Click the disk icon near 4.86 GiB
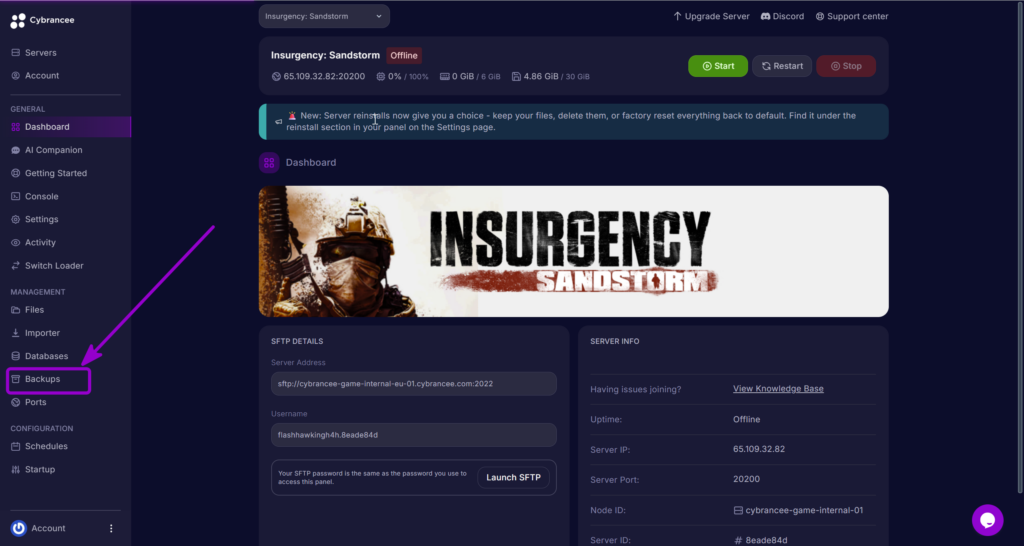Viewport: 1024px width, 546px height. pos(516,76)
